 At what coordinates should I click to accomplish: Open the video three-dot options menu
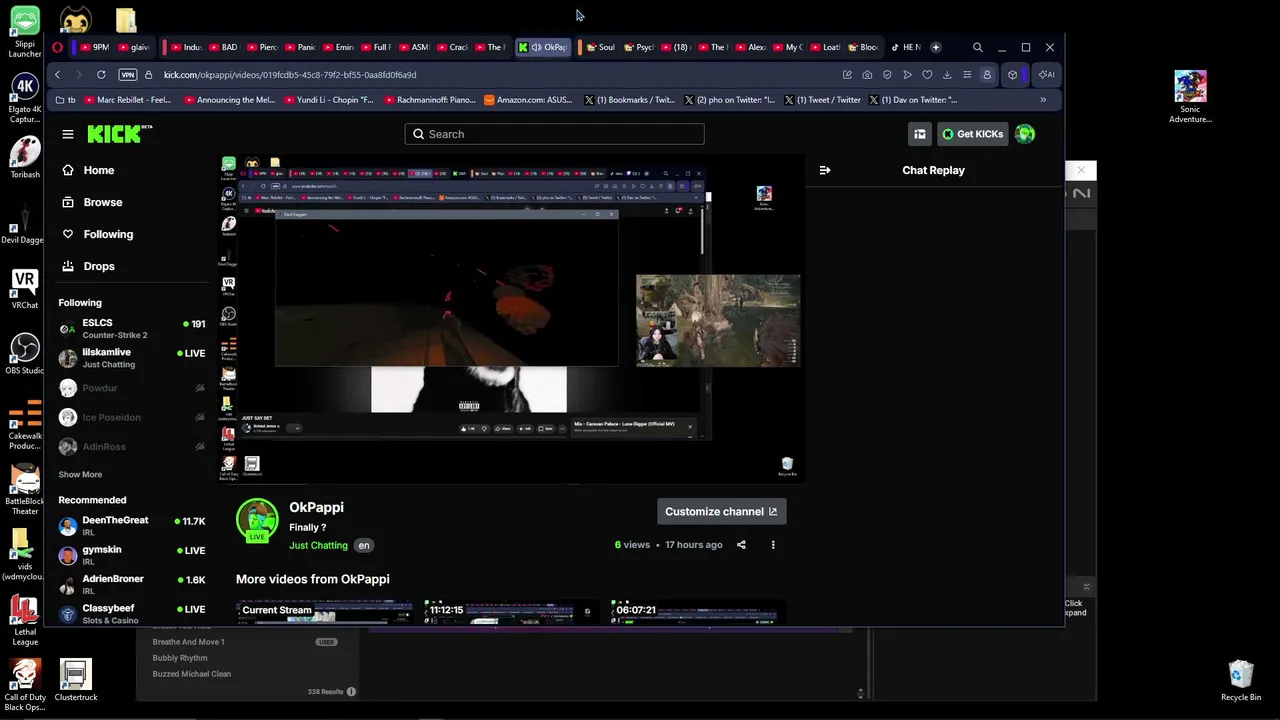tap(773, 545)
